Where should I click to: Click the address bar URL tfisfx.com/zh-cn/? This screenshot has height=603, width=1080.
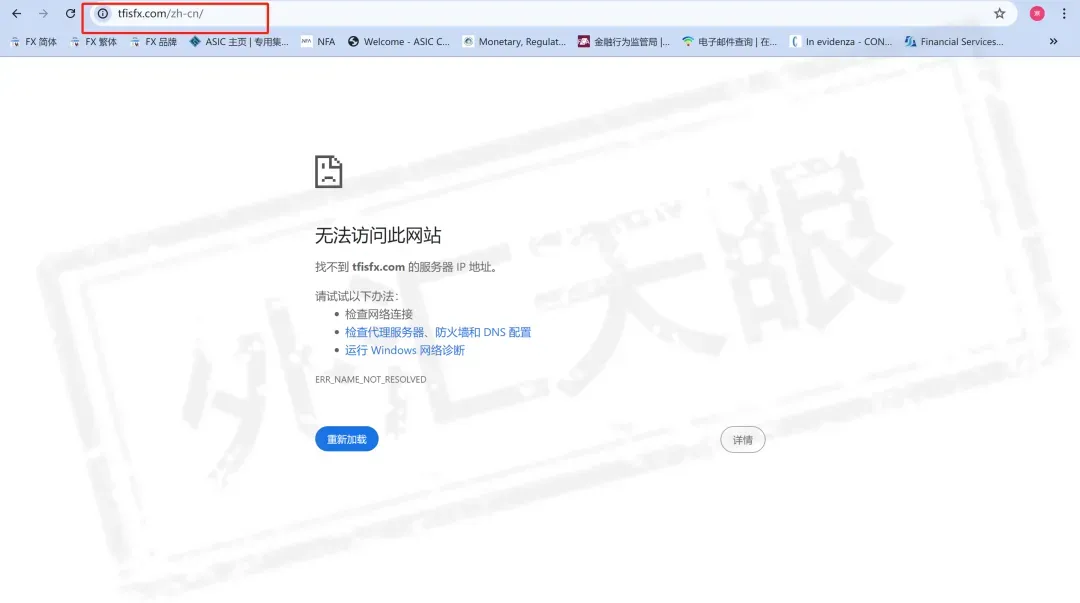click(160, 13)
